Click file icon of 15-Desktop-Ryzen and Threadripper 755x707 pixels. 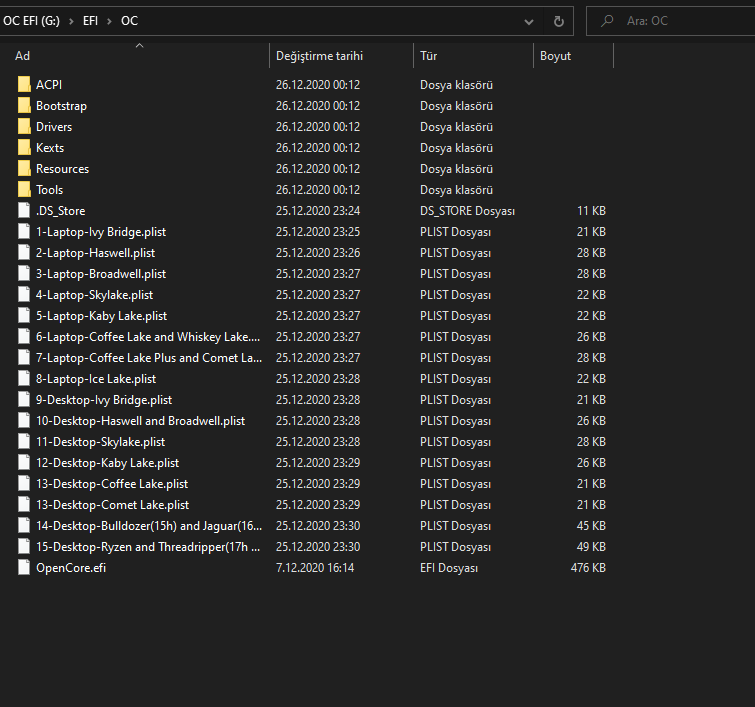pyautogui.click(x=24, y=547)
